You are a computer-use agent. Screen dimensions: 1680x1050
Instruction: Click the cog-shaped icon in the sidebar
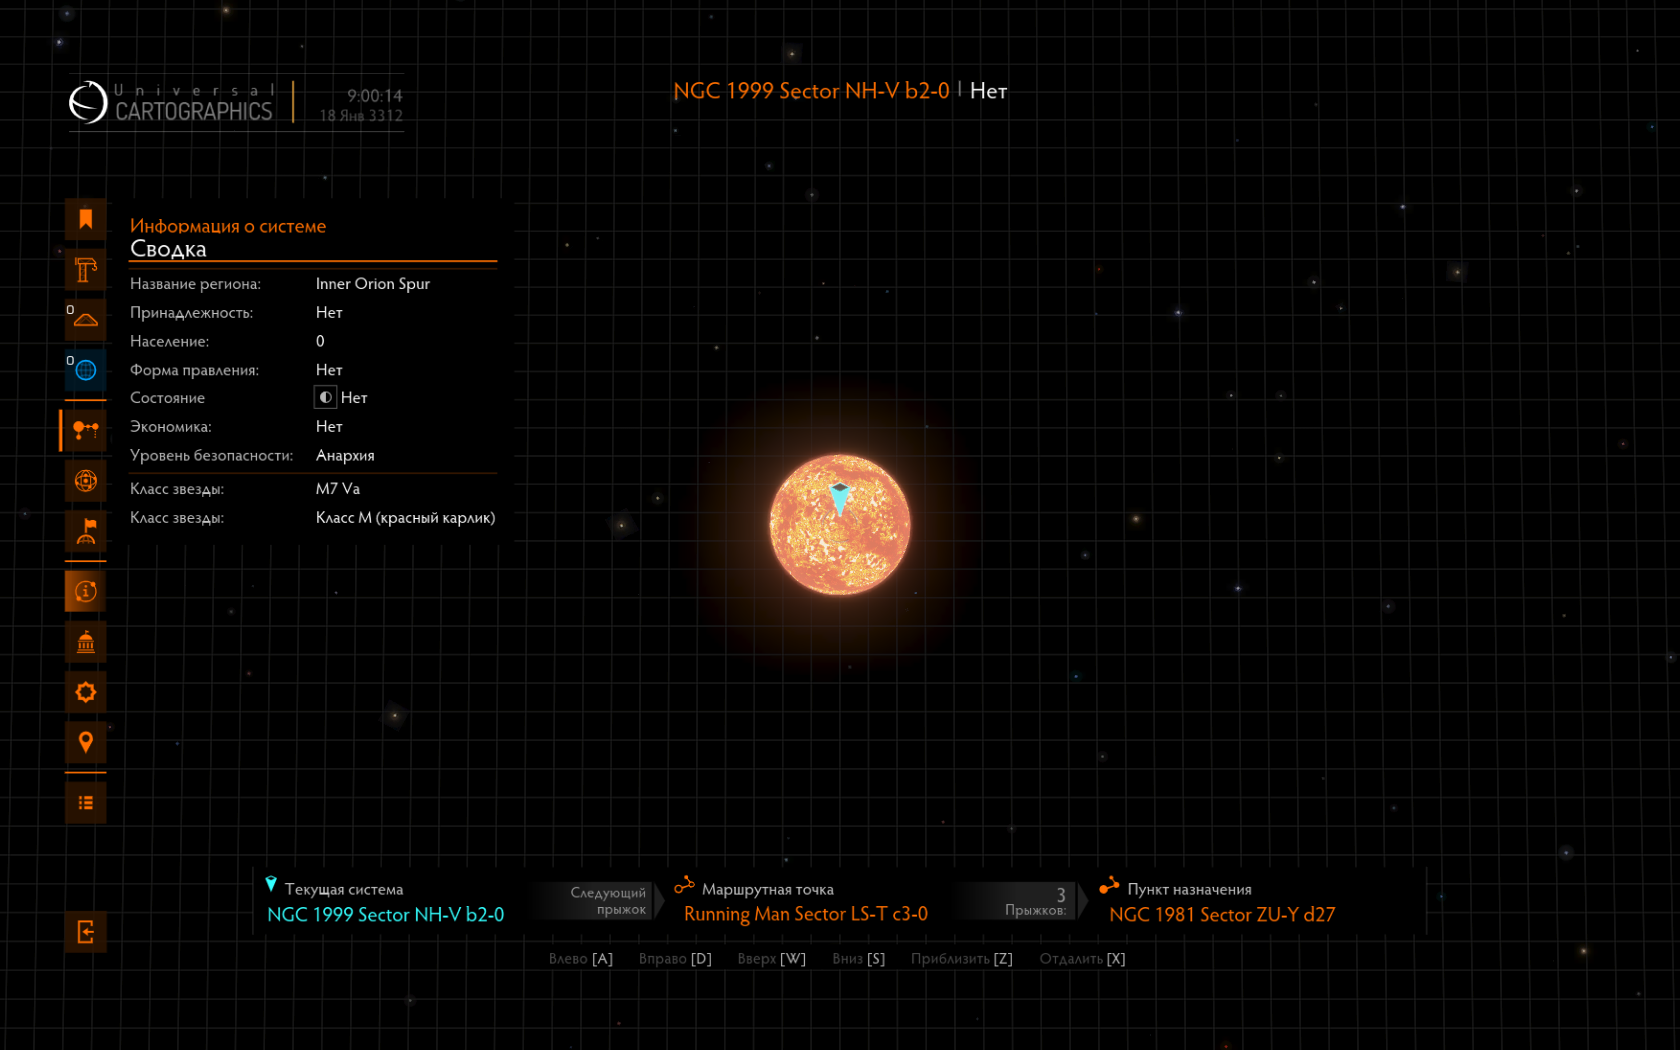coord(86,692)
